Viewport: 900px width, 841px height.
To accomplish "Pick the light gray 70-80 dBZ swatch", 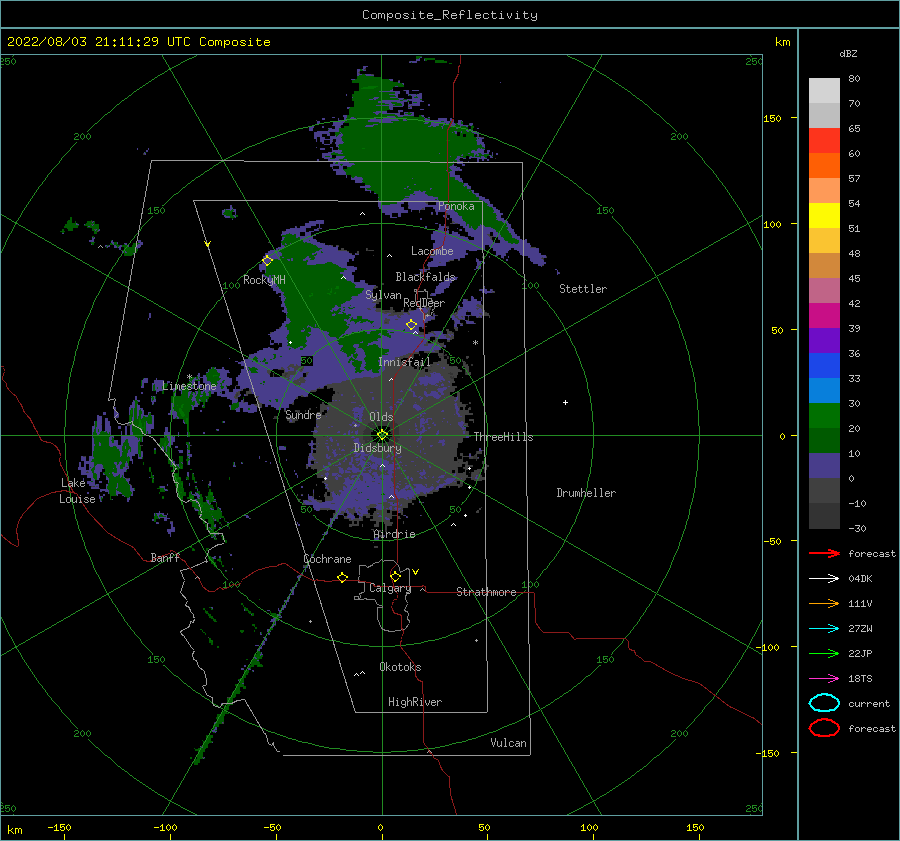I will 824,91.
